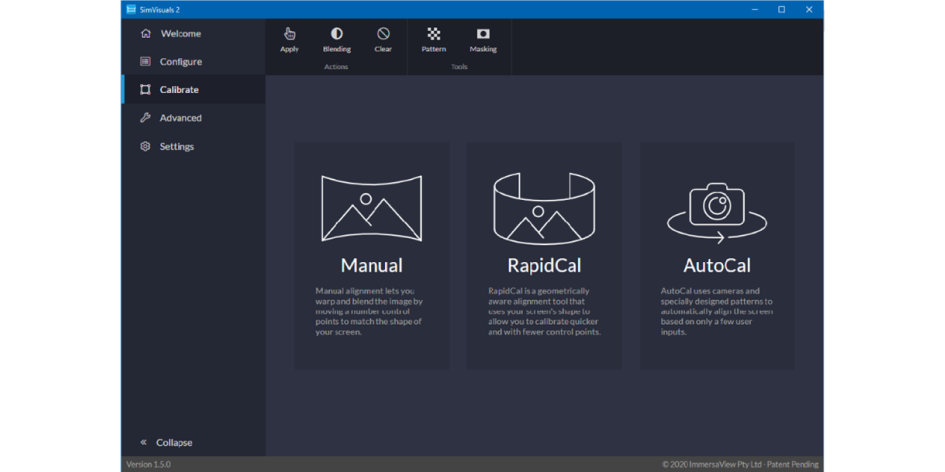Click the frame icon beside Calibrate
The image size is (945, 472).
145,90
